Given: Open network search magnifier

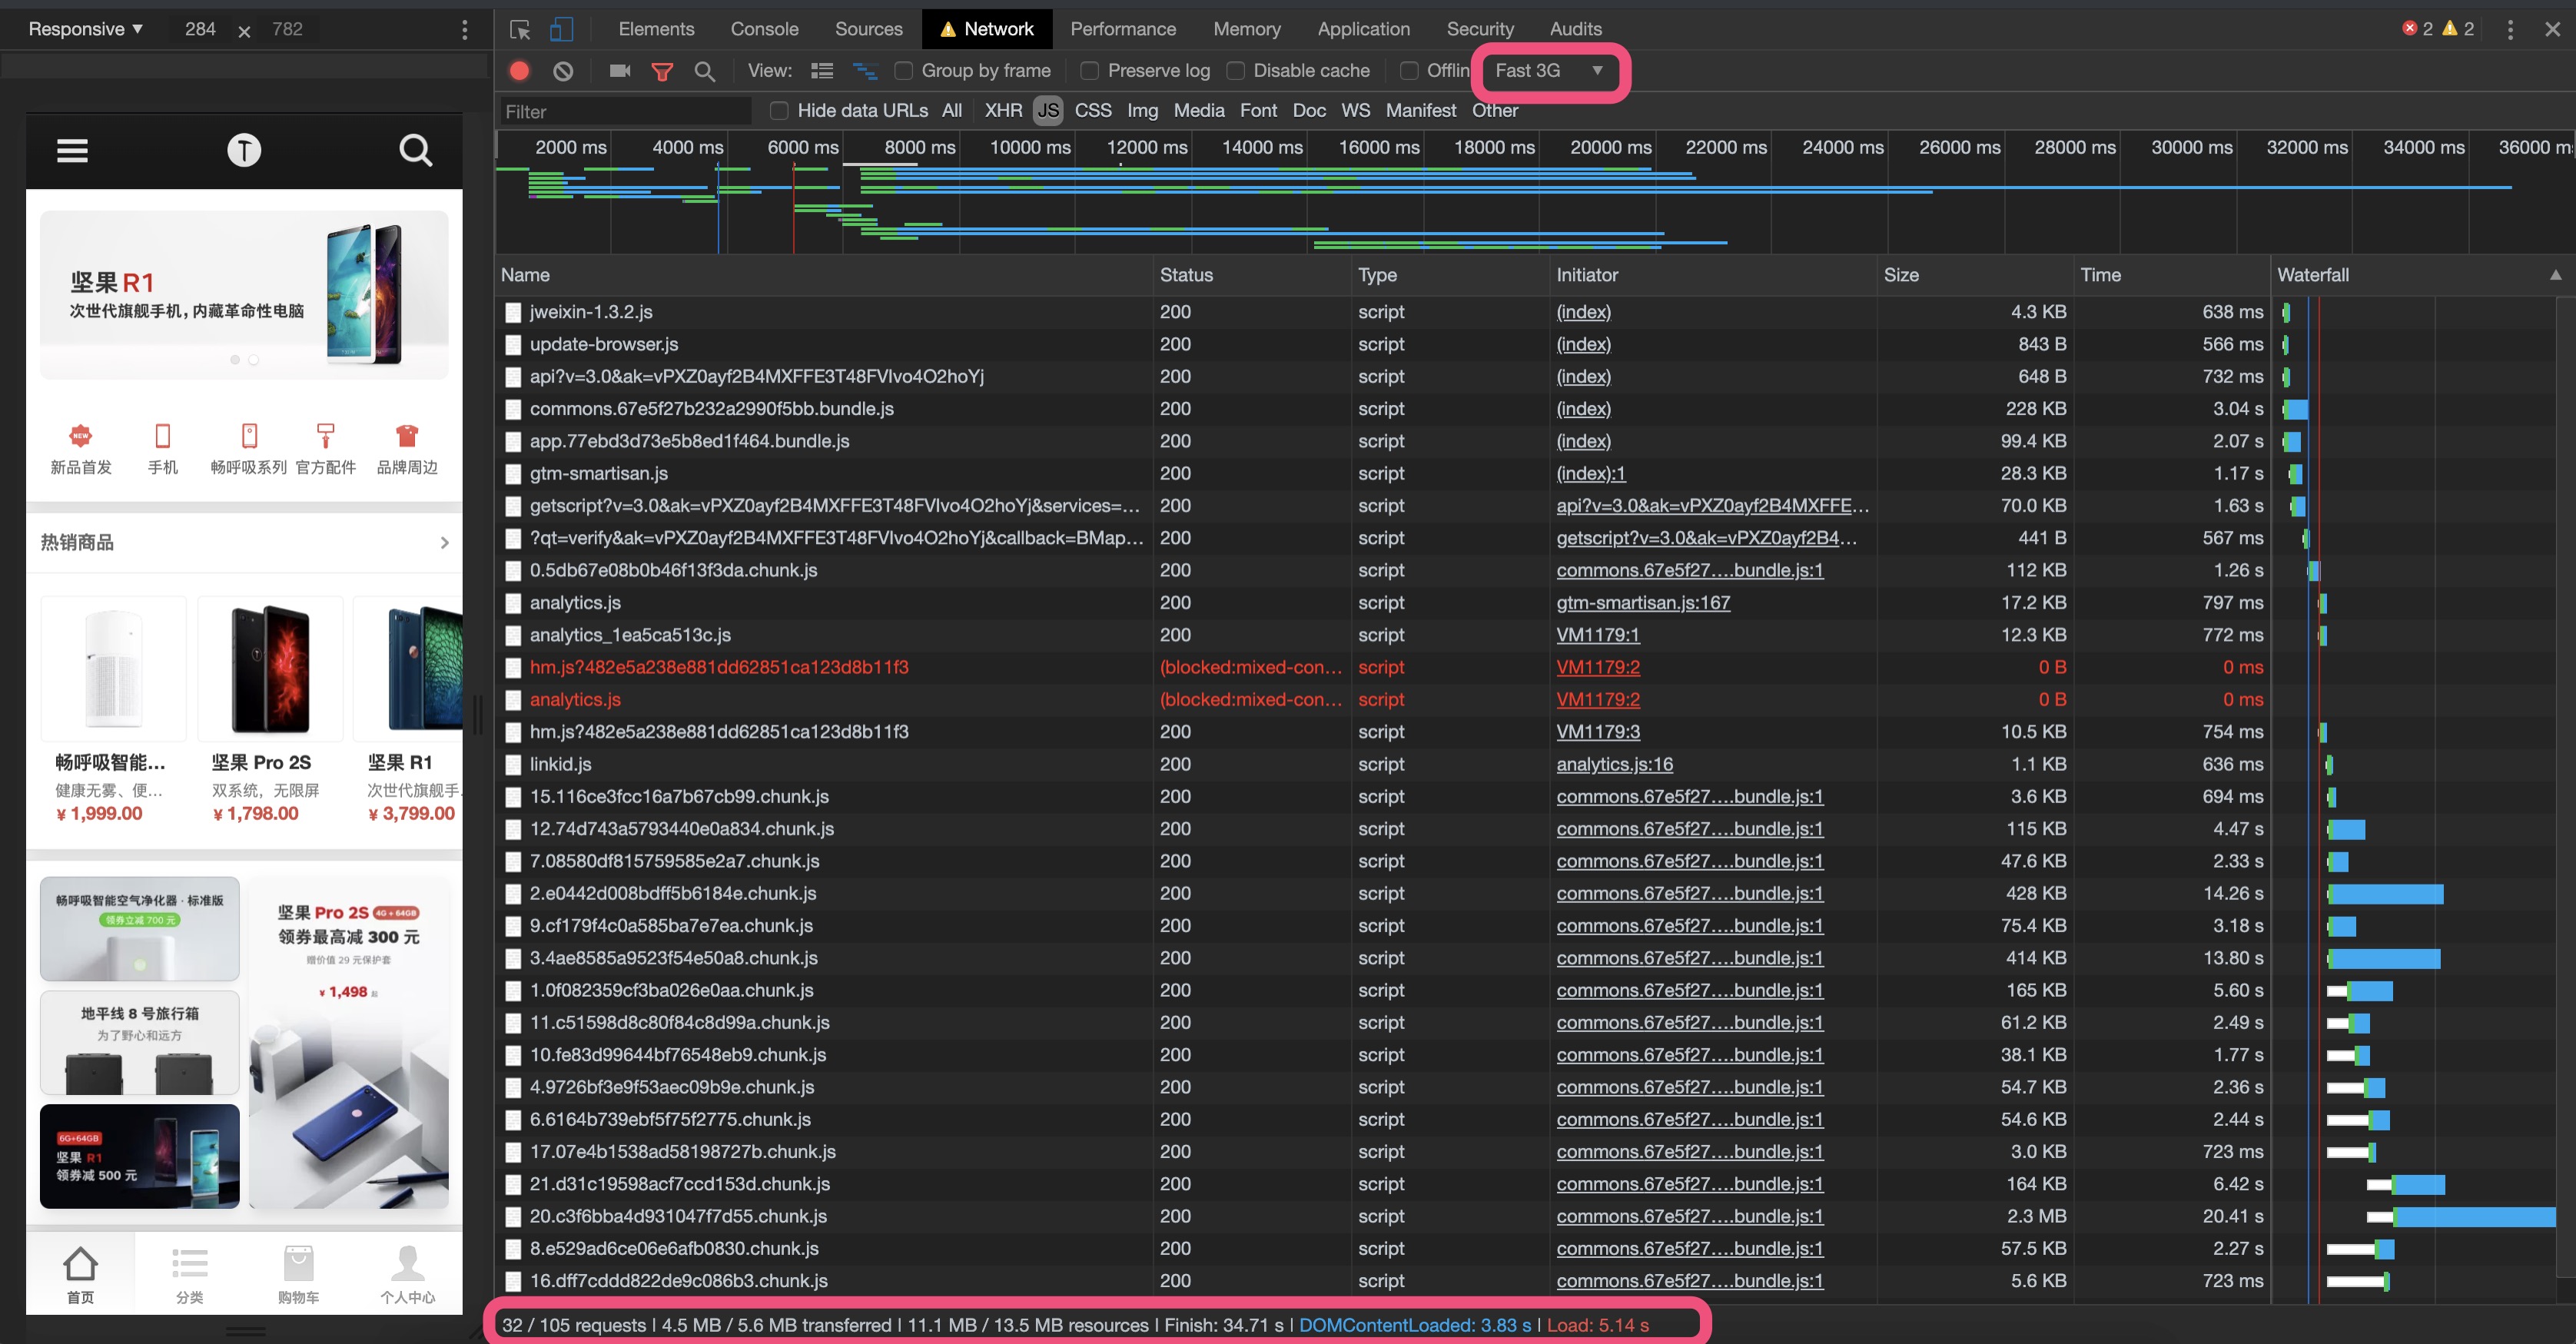Looking at the screenshot, I should pos(705,71).
